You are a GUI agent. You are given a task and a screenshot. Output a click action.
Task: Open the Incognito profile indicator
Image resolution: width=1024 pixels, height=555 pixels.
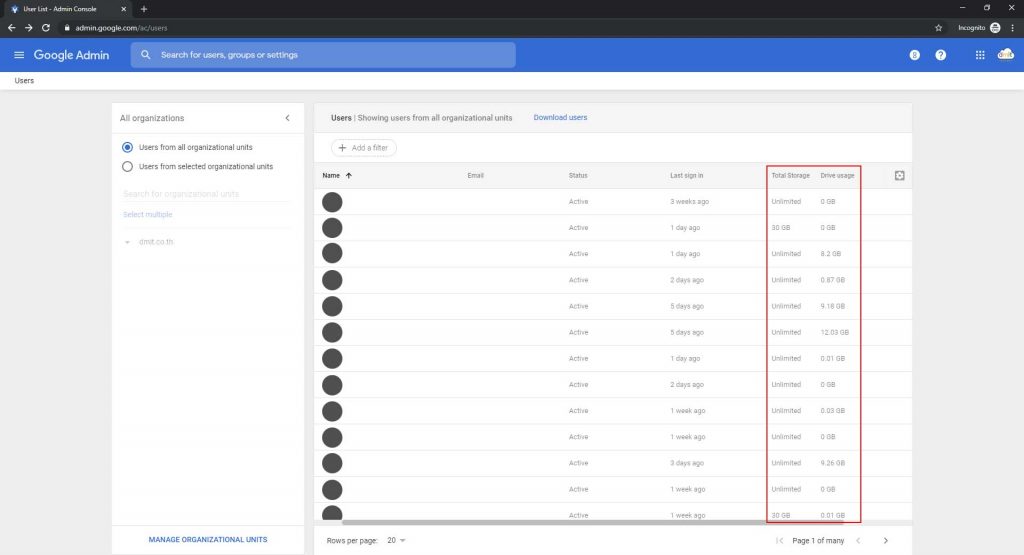[x=979, y=27]
